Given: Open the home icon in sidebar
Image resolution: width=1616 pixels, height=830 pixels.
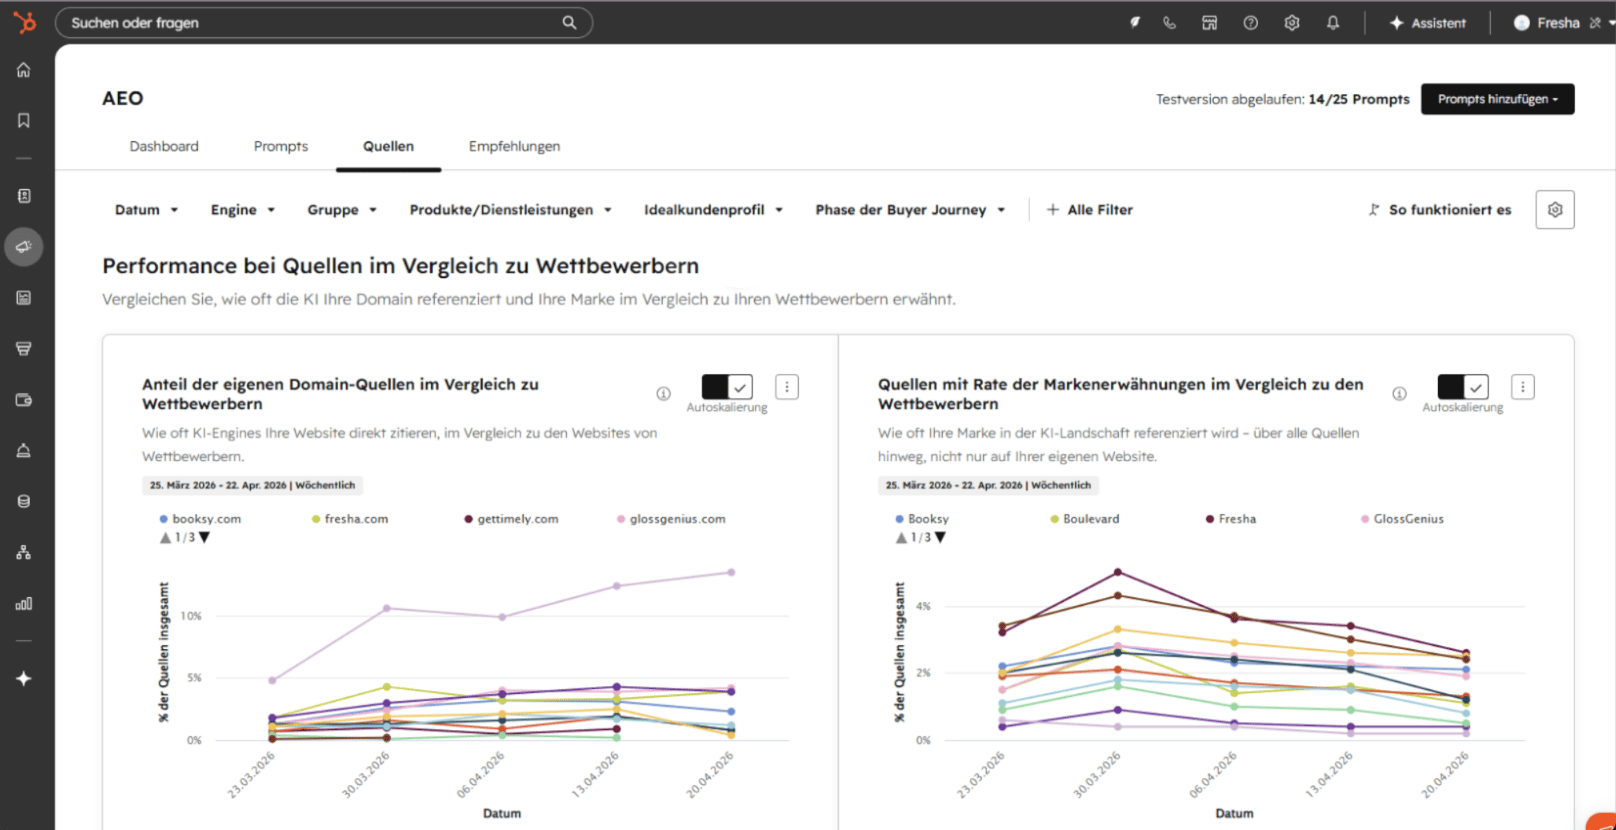Looking at the screenshot, I should point(23,70).
